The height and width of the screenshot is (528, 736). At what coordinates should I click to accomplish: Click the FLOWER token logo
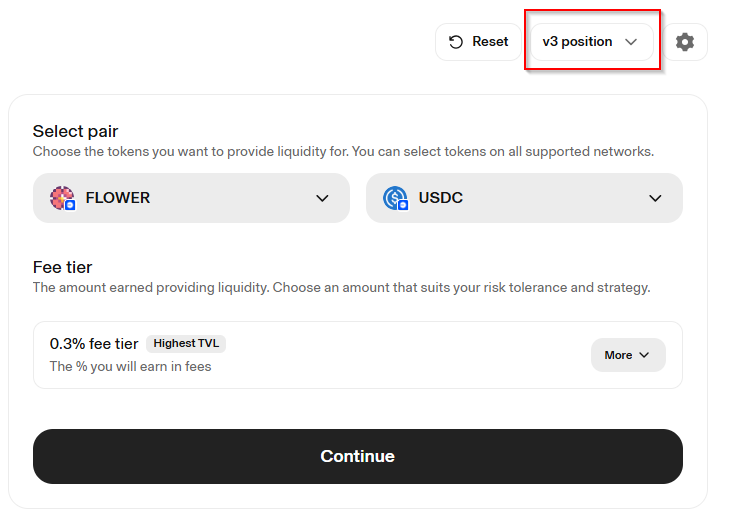(63, 198)
